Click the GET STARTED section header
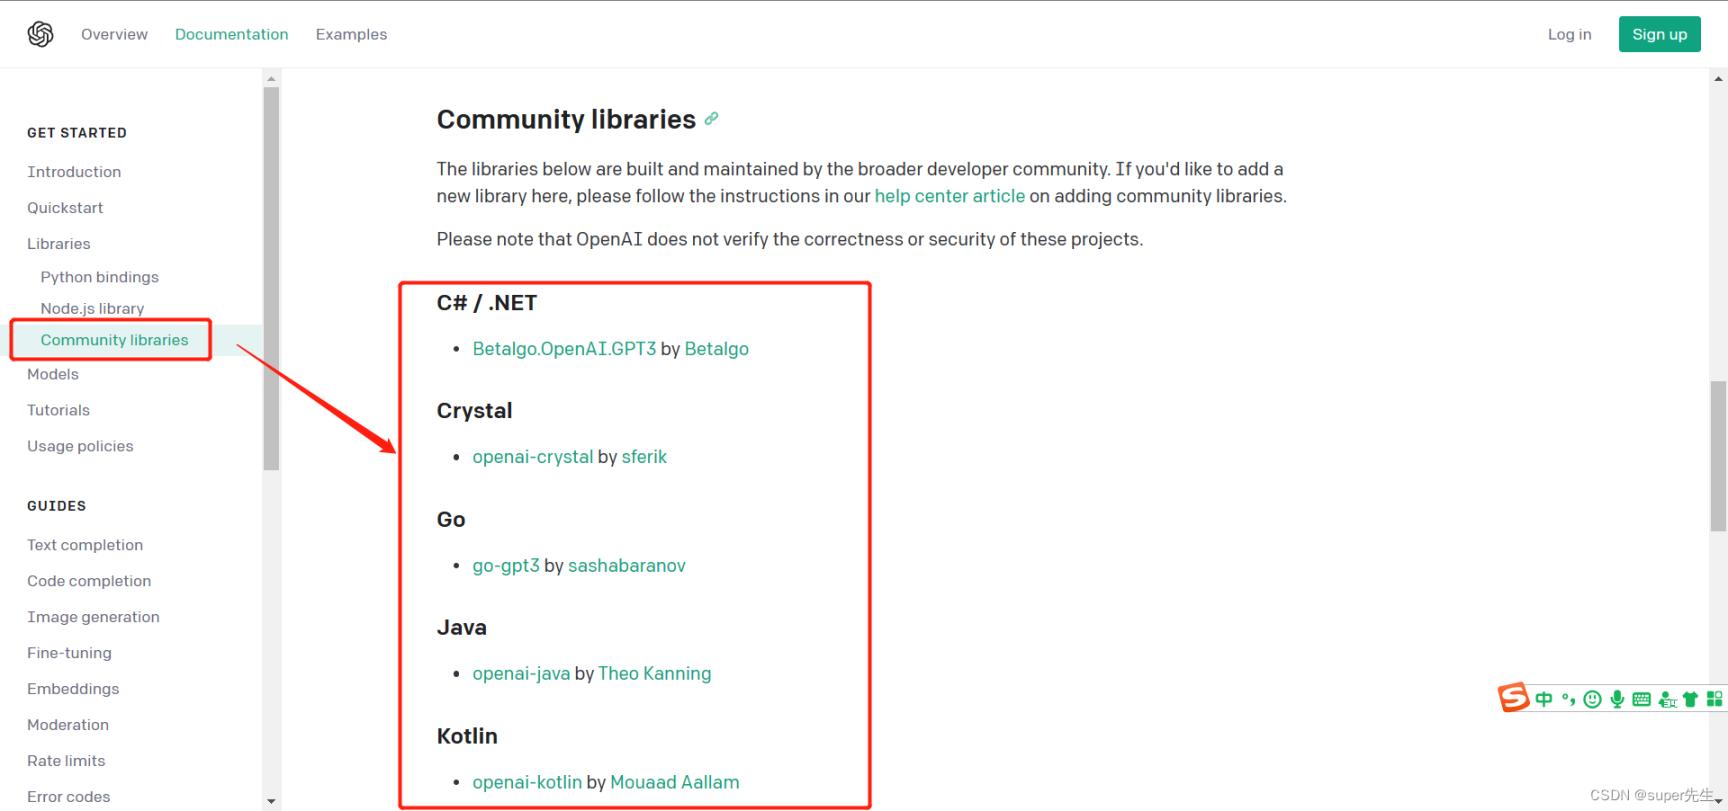Screen dimensions: 1728x811 pyautogui.click(x=77, y=133)
